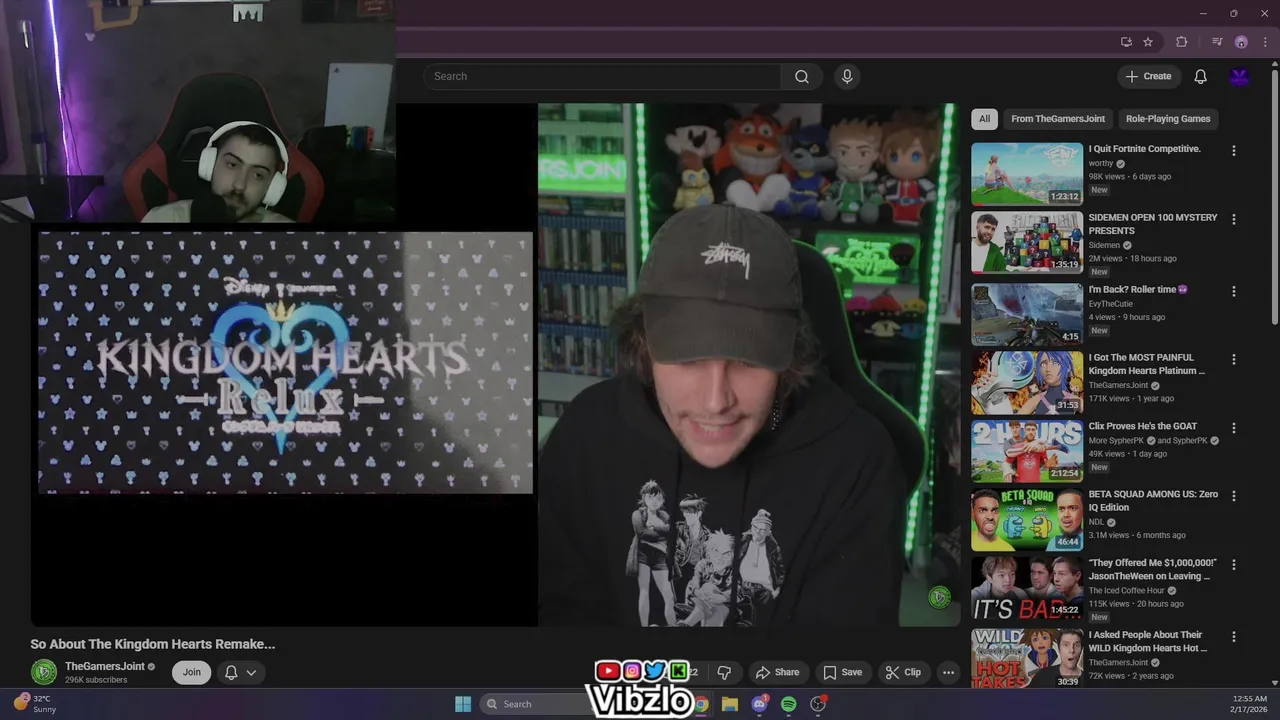Open TheGamersJoint channel avatar

(x=43, y=672)
